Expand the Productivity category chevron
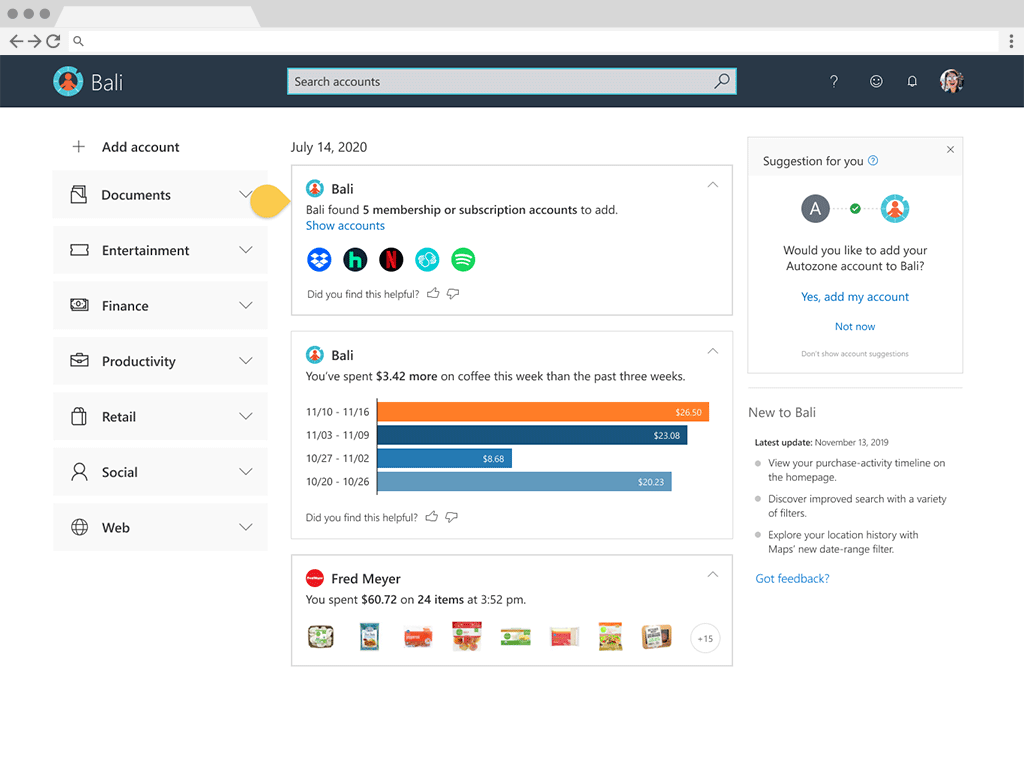This screenshot has width=1024, height=768. tap(246, 361)
